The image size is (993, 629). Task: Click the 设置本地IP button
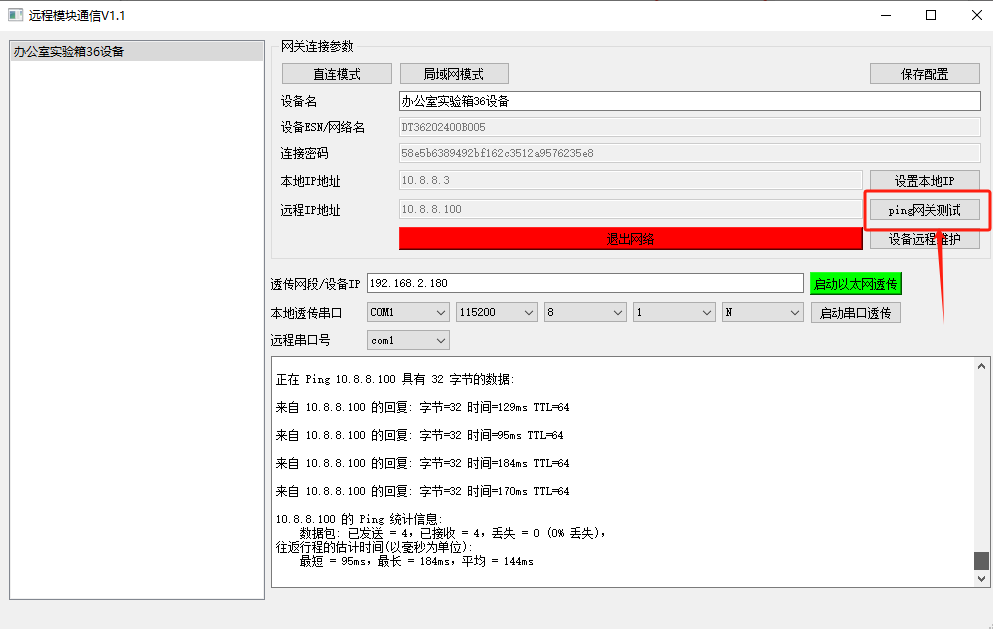(x=923, y=181)
